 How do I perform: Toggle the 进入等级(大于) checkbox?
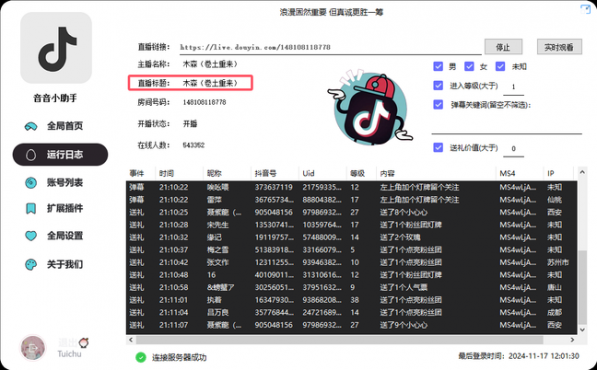(x=438, y=85)
